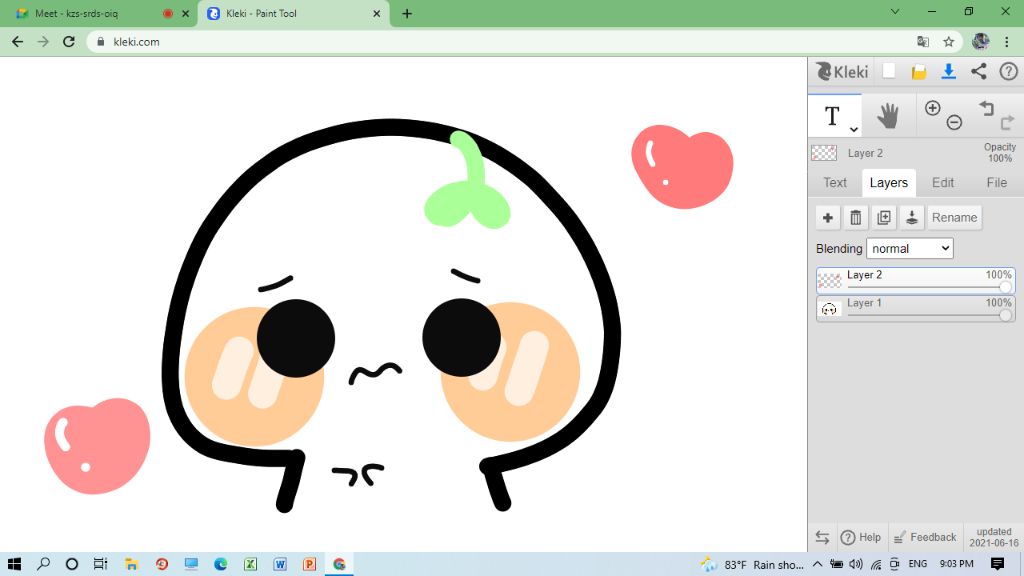1024x576 pixels.
Task: Delete the layer with the trash icon
Action: (x=856, y=217)
